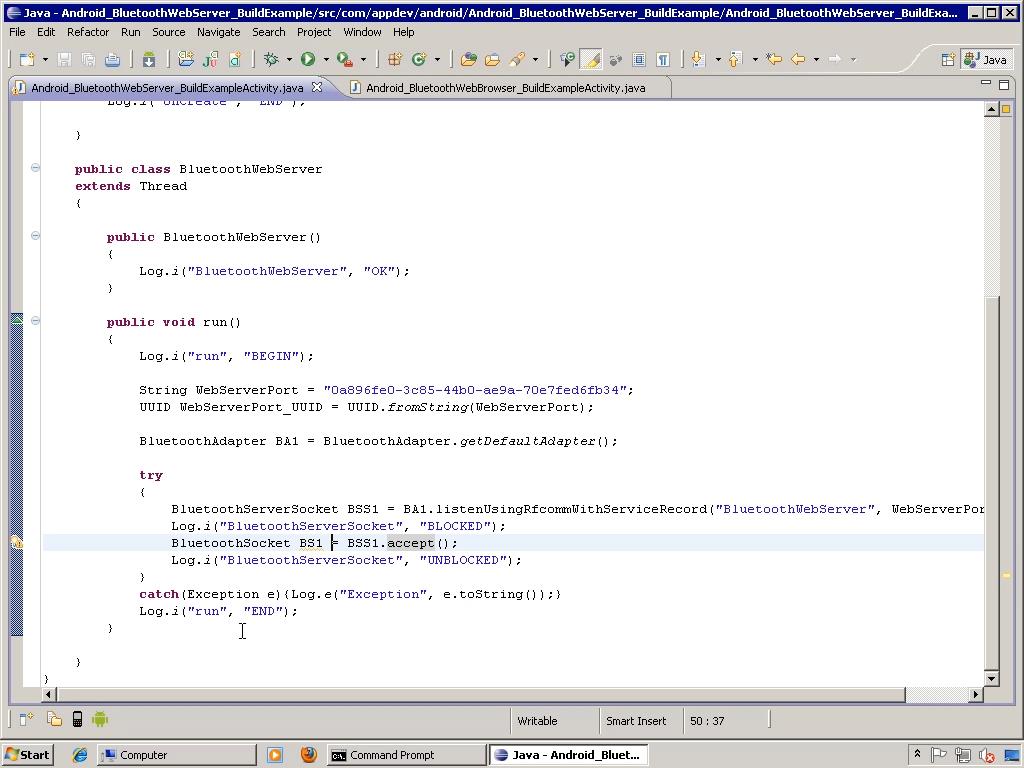Open the New wizard dropdown arrow
The height and width of the screenshot is (768, 1024).
coord(45,59)
